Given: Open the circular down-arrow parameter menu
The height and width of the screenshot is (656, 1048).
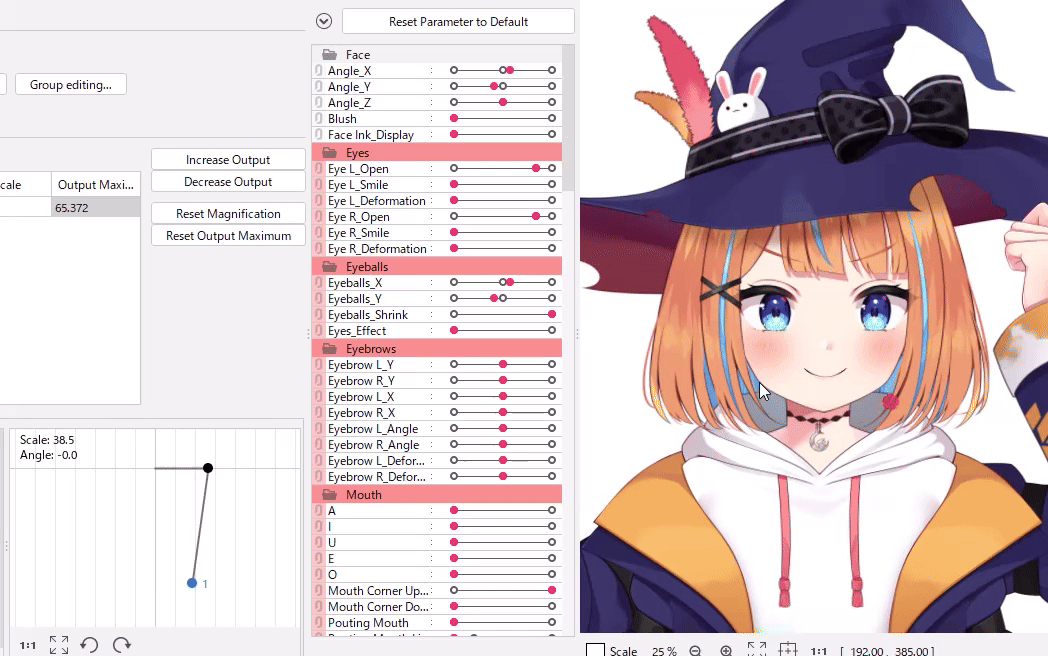Looking at the screenshot, I should (323, 21).
